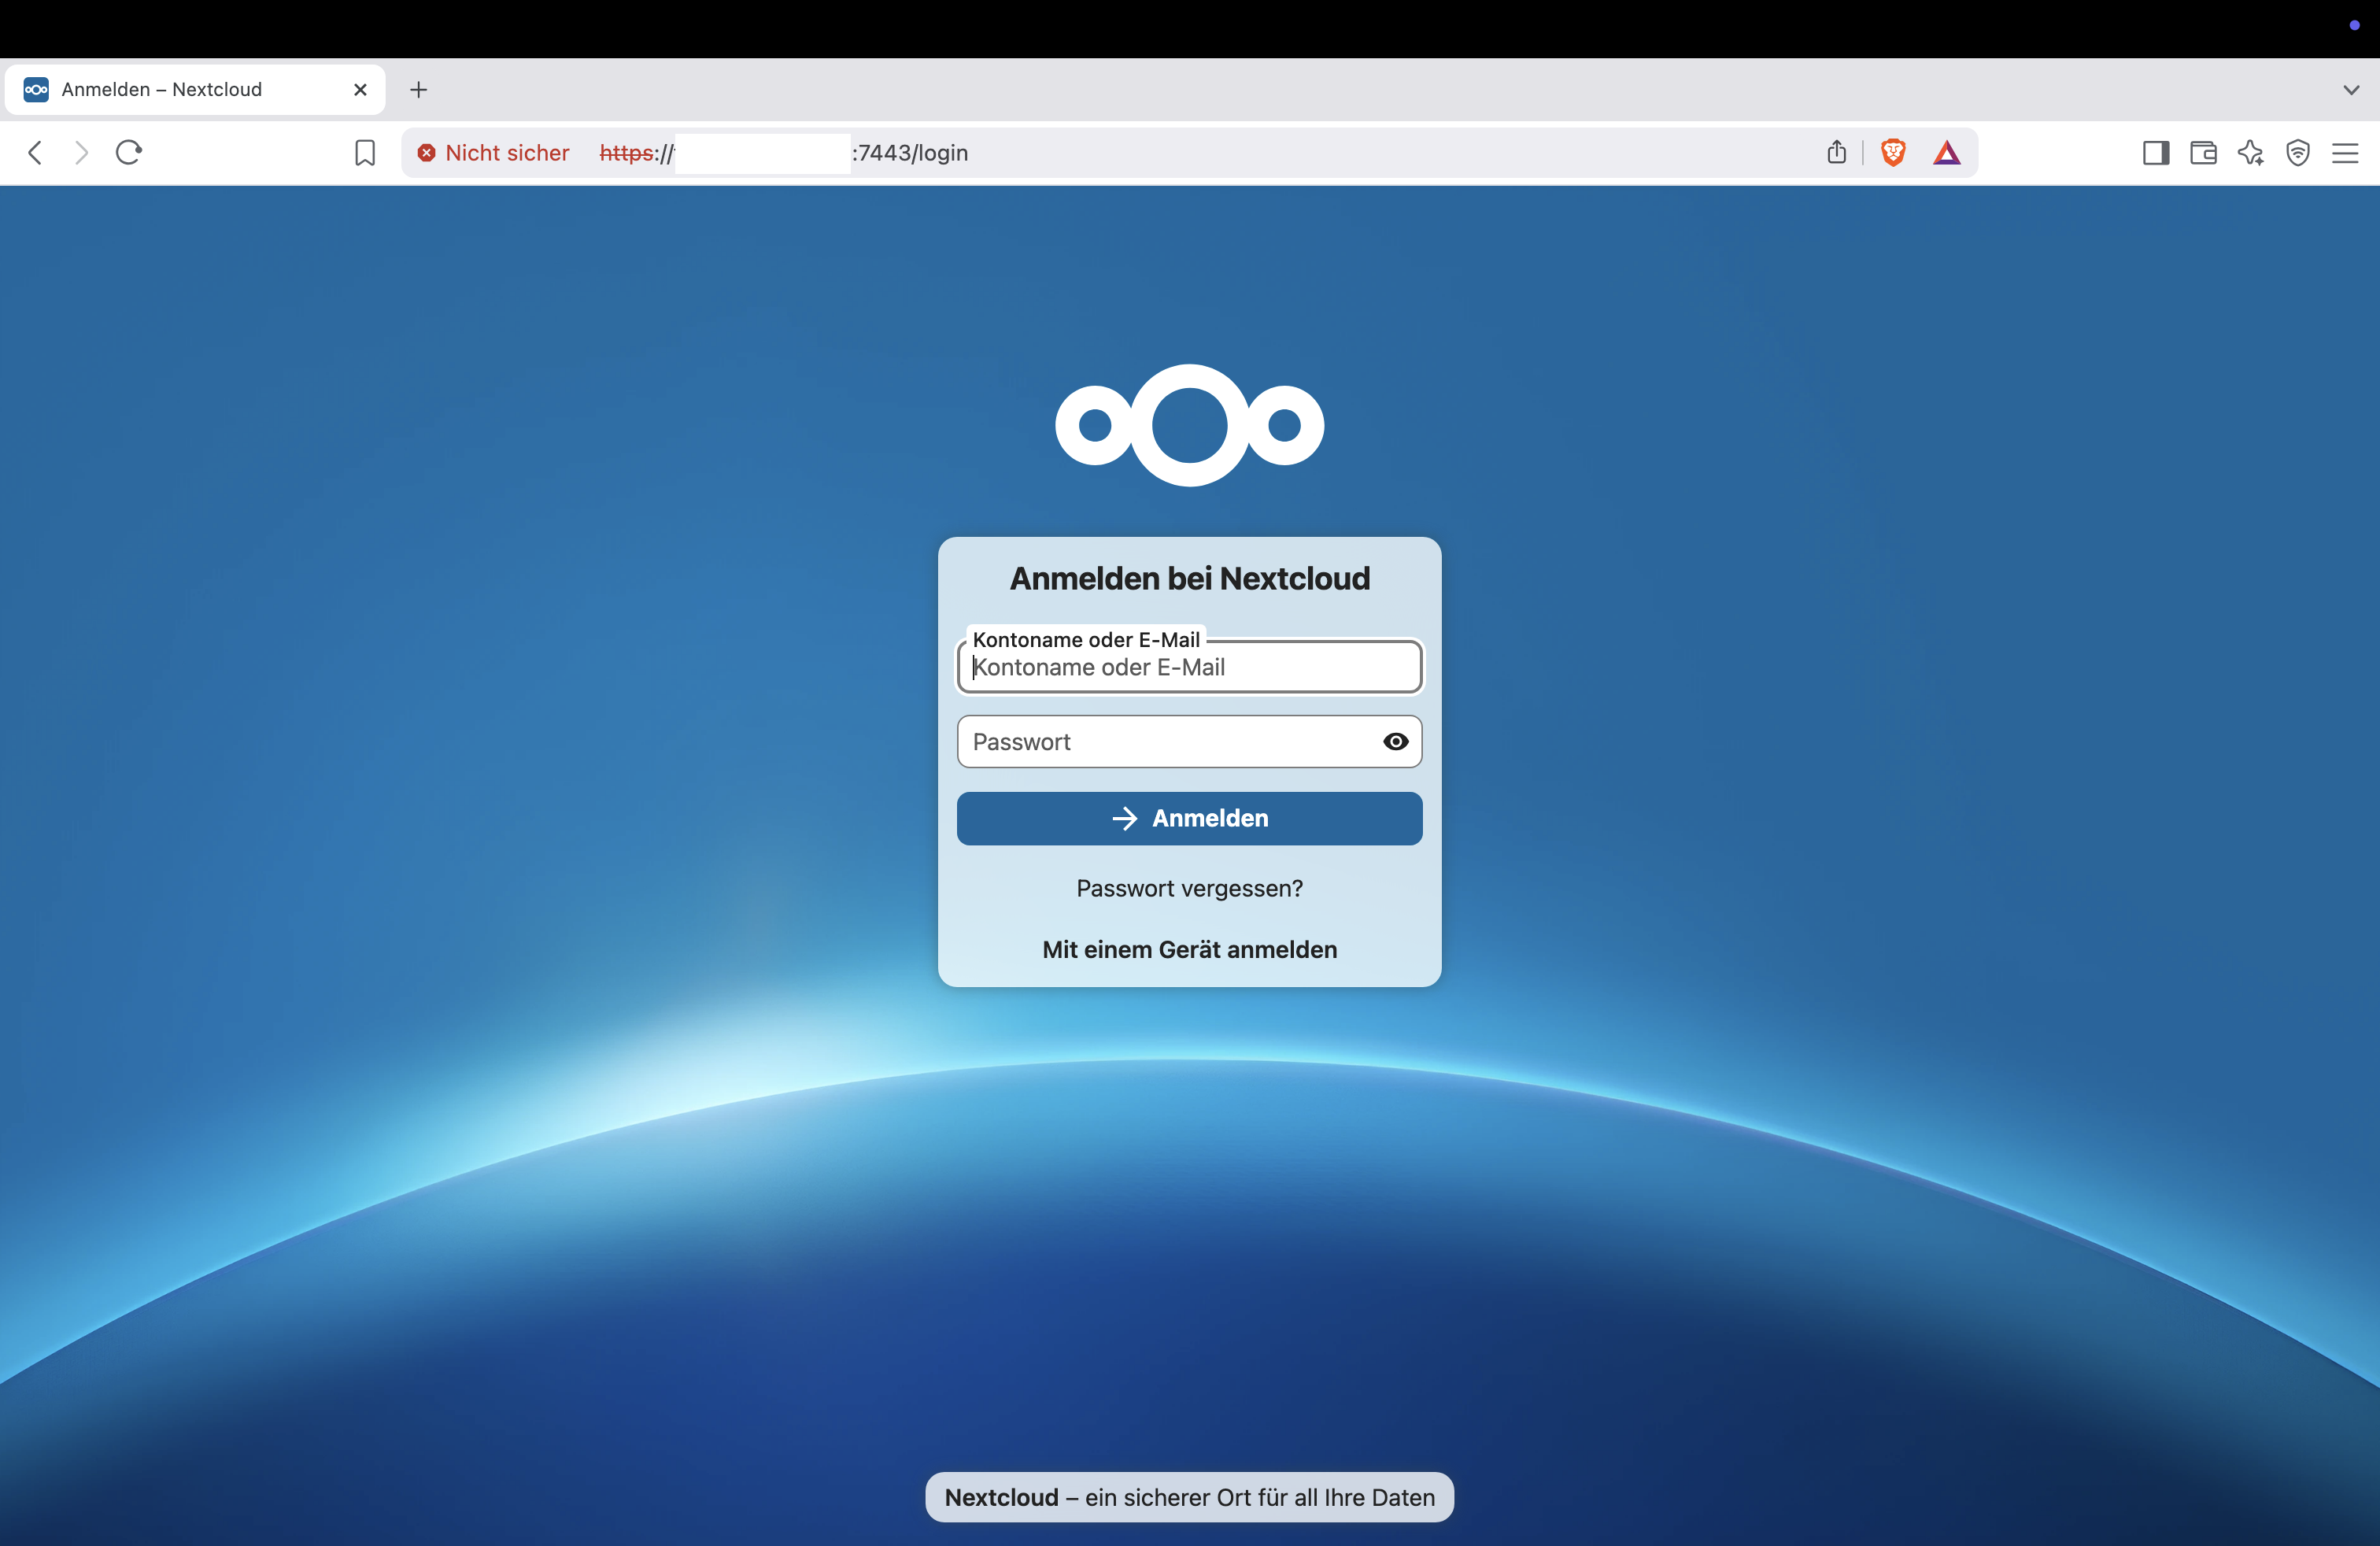Image resolution: width=2380 pixels, height=1546 pixels.
Task: Go forward with the browser forward arrow
Action: (82, 152)
